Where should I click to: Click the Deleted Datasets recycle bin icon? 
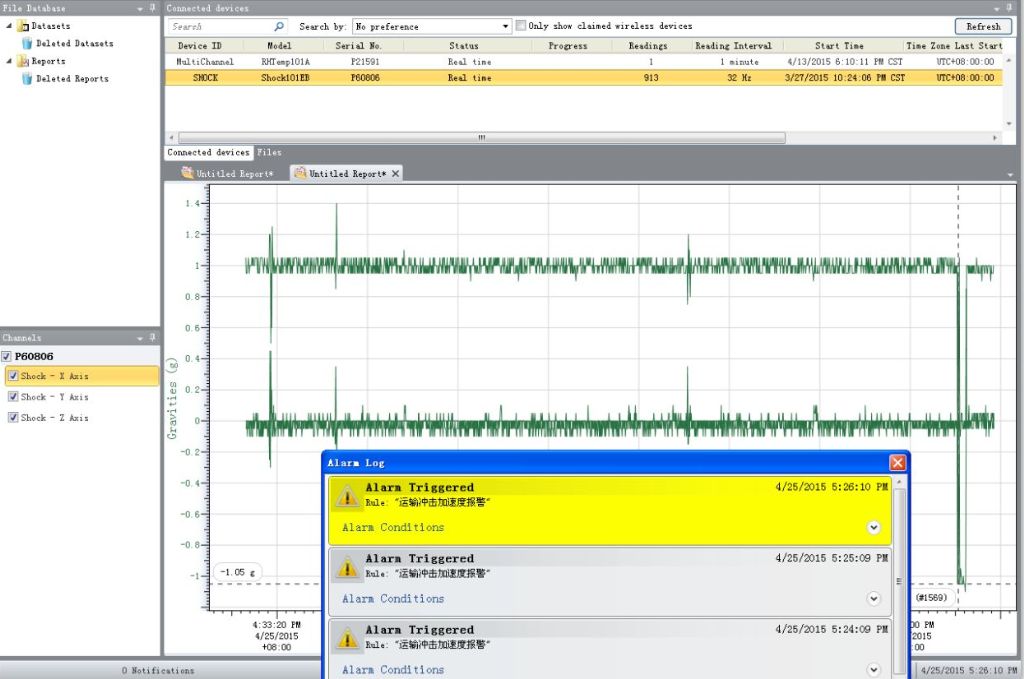pos(27,44)
